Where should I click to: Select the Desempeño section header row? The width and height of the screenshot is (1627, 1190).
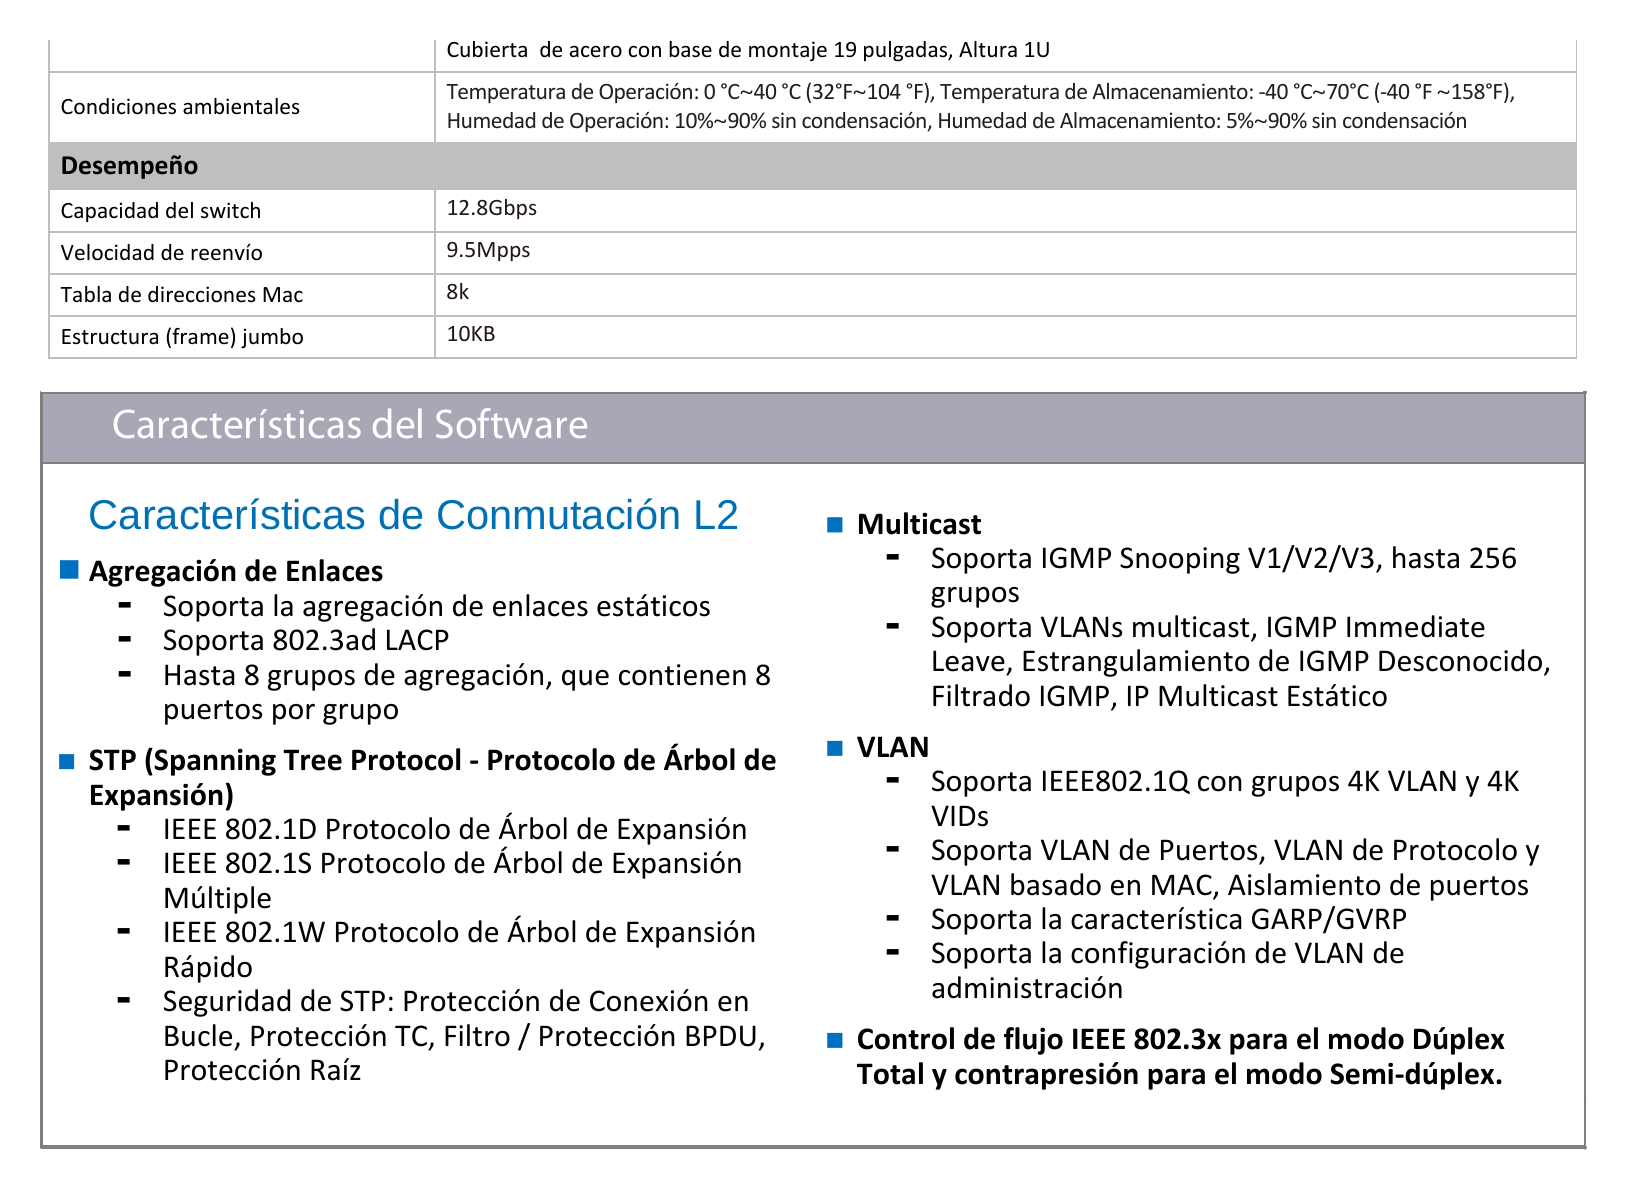coord(812,166)
